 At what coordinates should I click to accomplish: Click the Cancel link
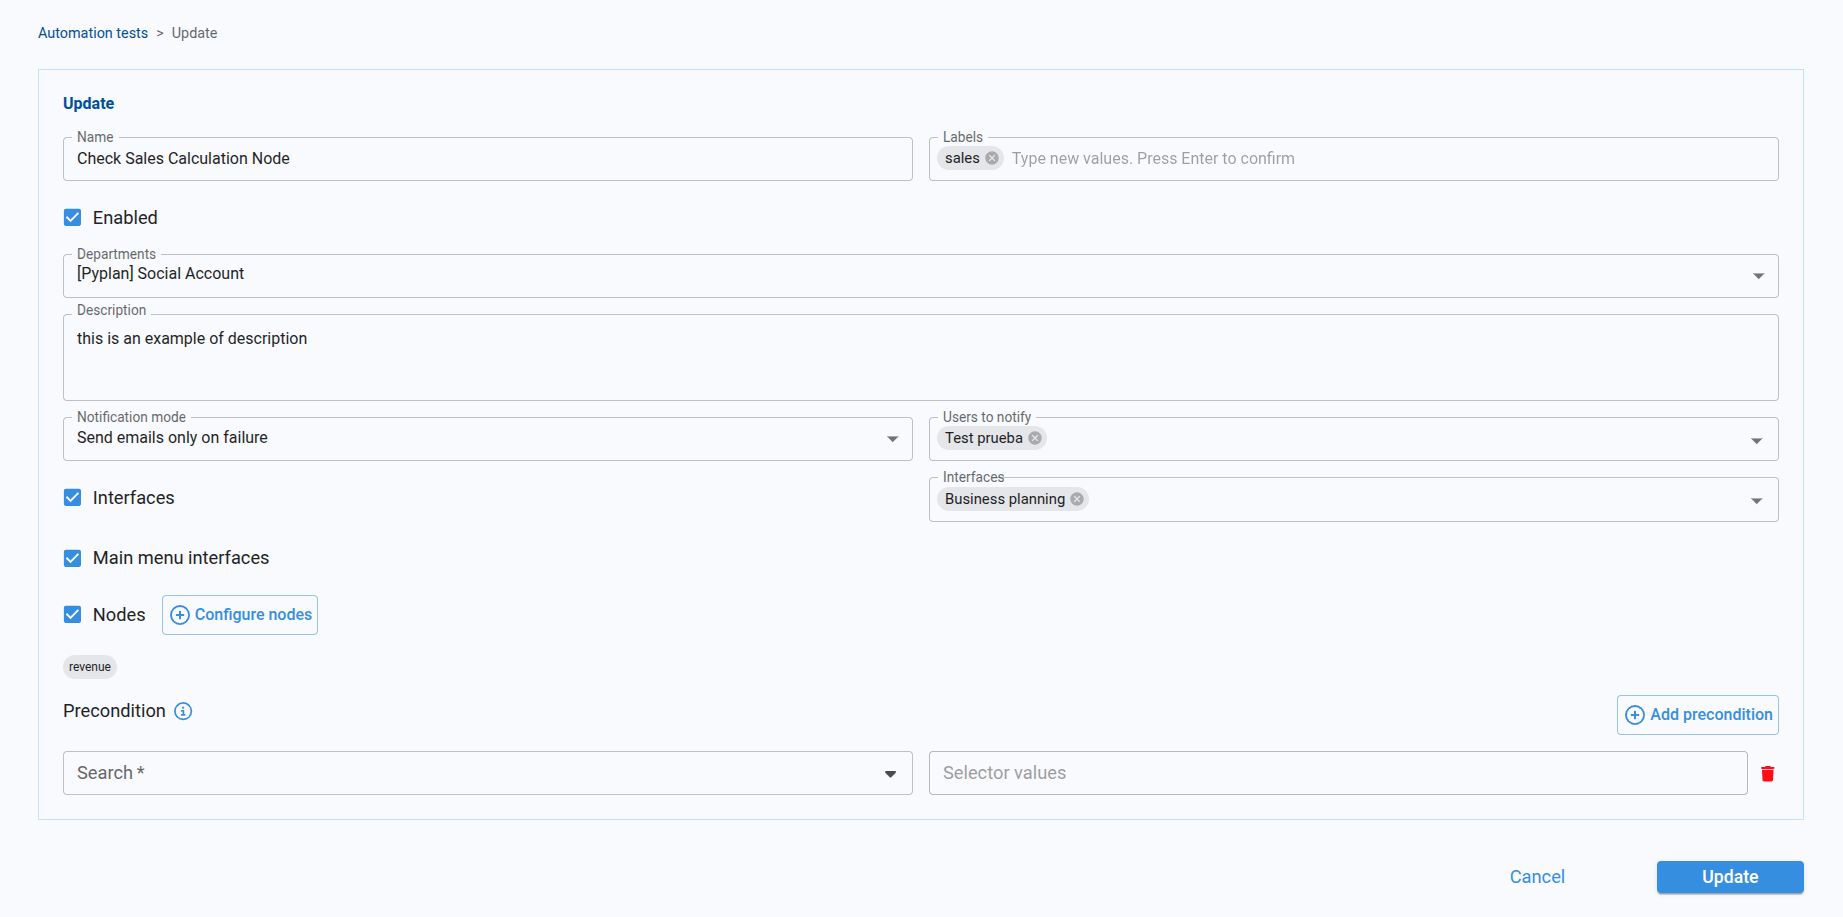tap(1536, 877)
